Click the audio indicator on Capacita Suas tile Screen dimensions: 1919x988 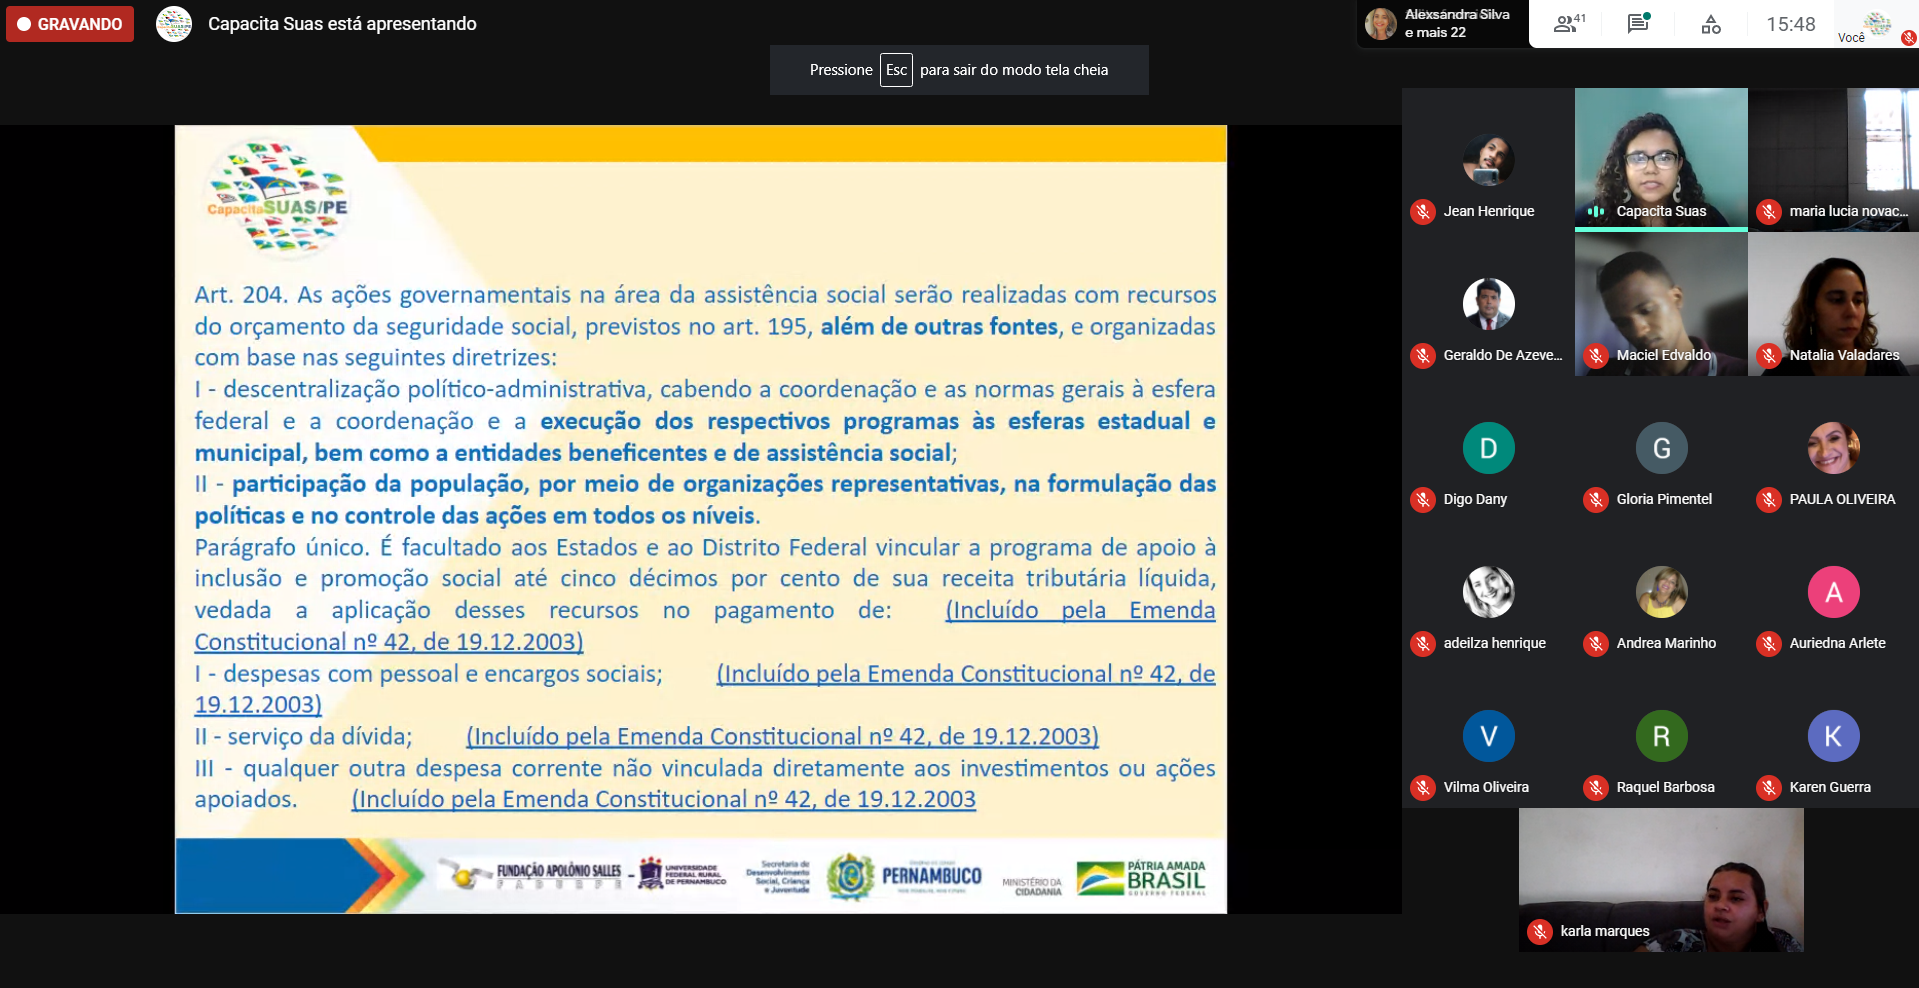click(x=1596, y=212)
